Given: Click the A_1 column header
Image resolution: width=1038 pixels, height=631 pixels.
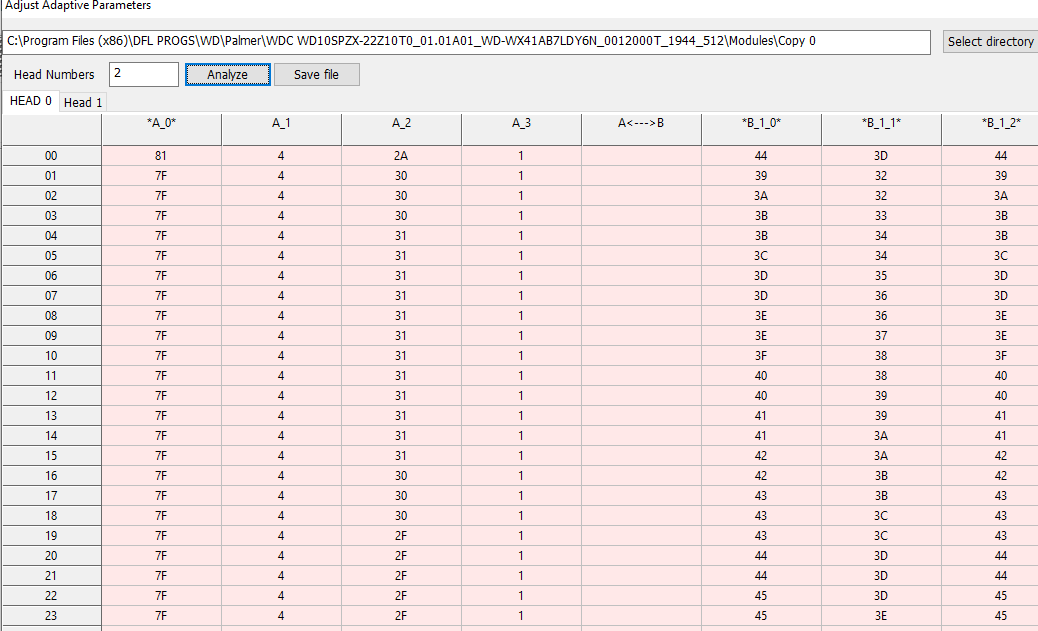Looking at the screenshot, I should (281, 124).
